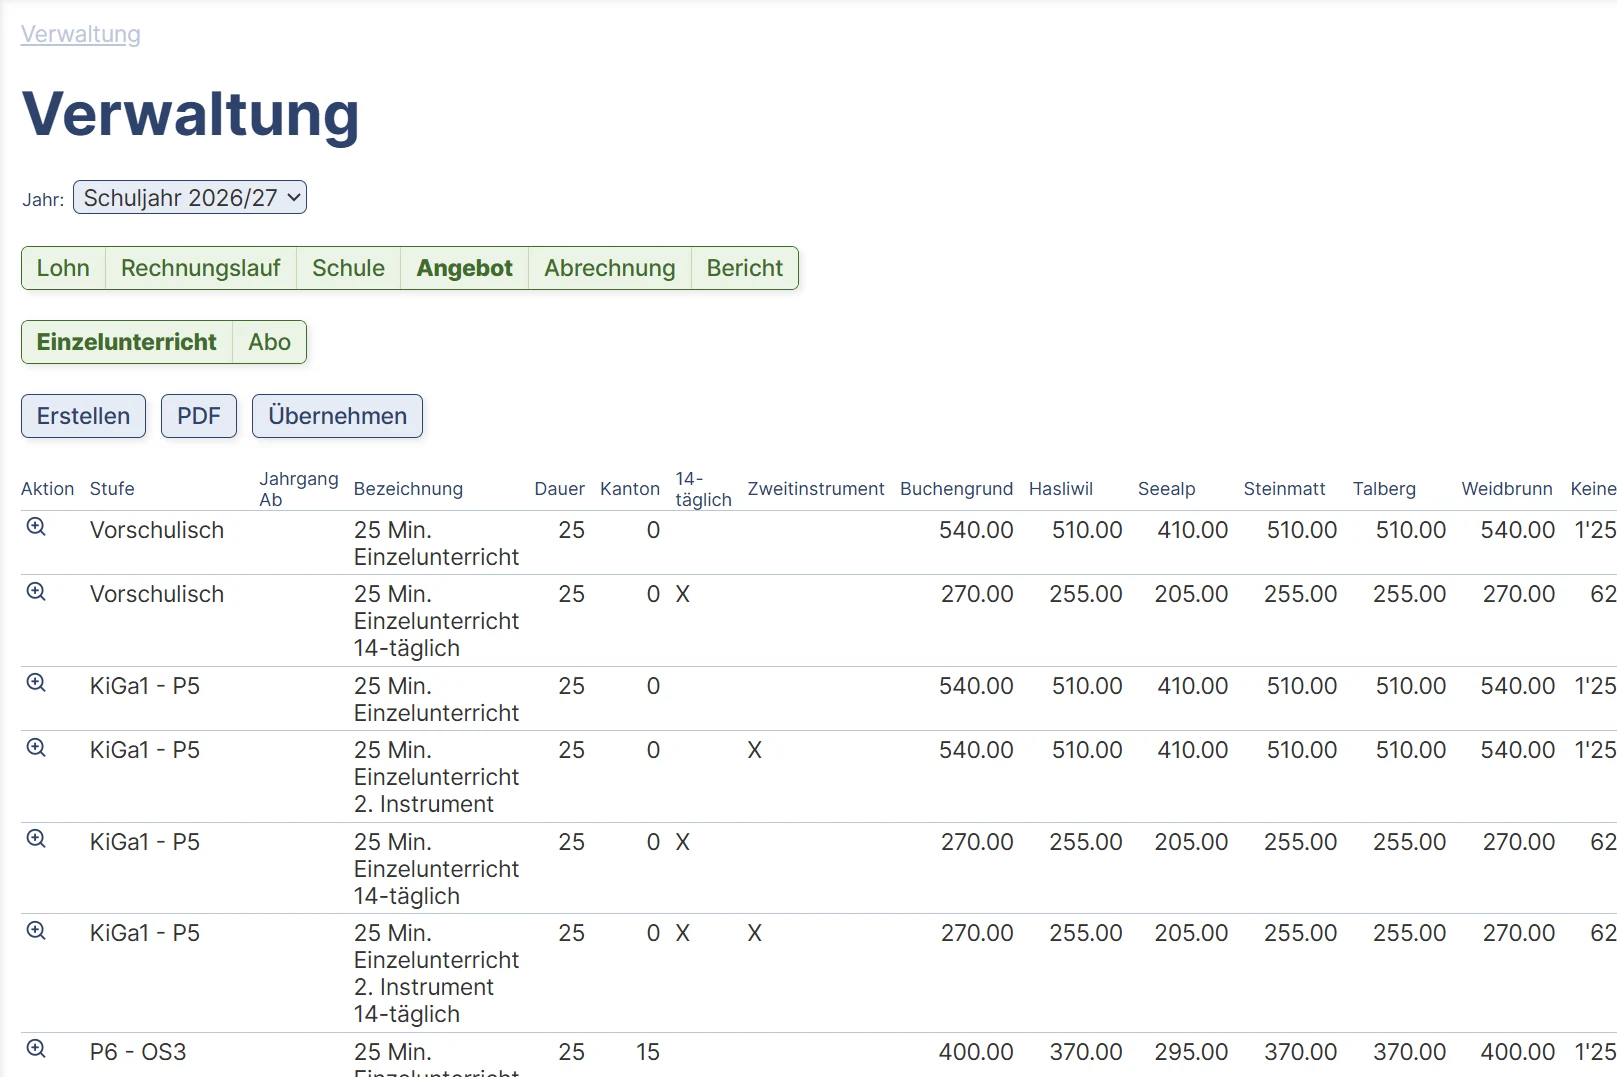Select the Angebot tab
Viewport: 1617px width, 1077px height.
[464, 268]
